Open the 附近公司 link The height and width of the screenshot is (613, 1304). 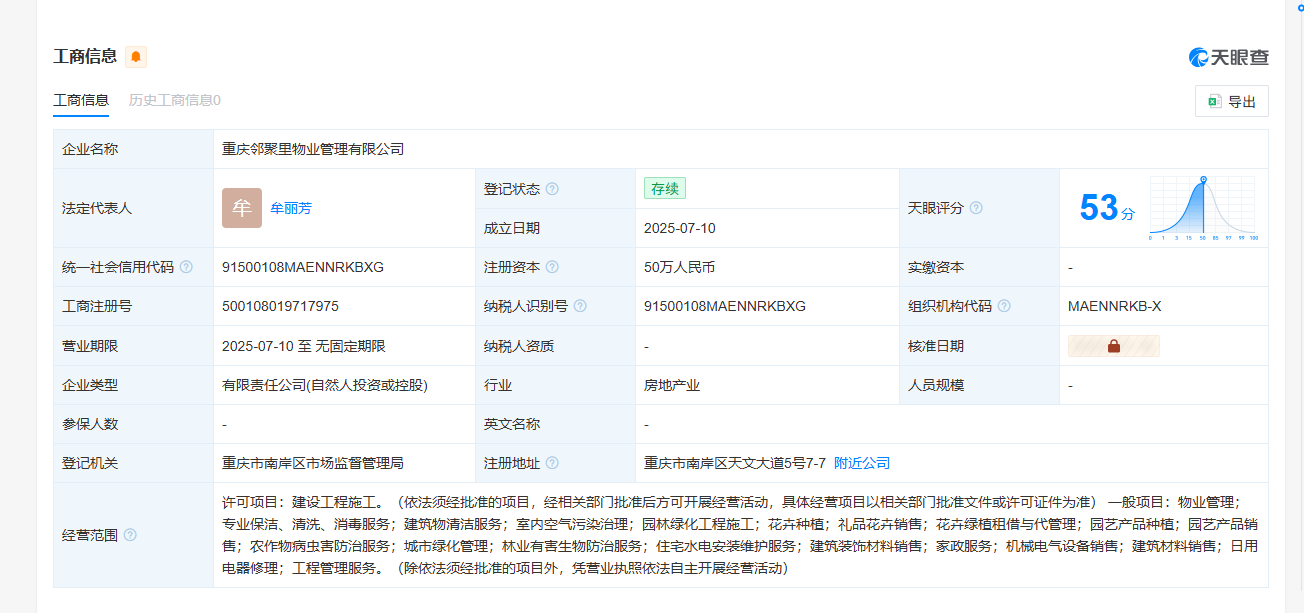[x=862, y=463]
